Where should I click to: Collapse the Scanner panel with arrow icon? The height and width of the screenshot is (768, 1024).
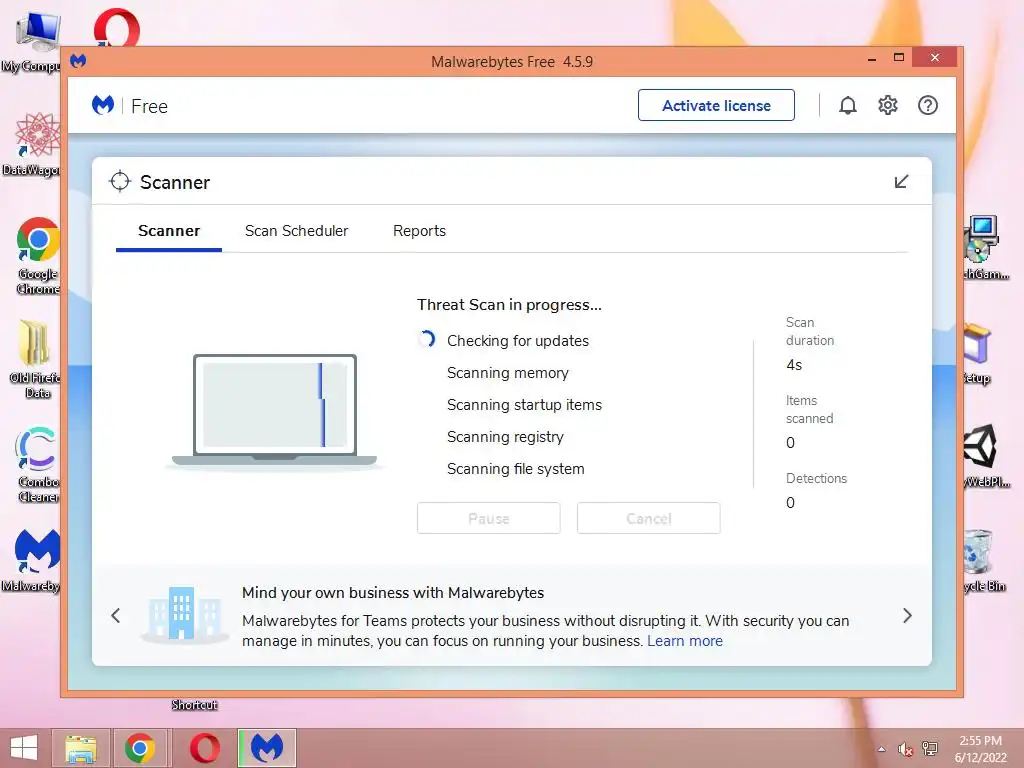click(901, 182)
